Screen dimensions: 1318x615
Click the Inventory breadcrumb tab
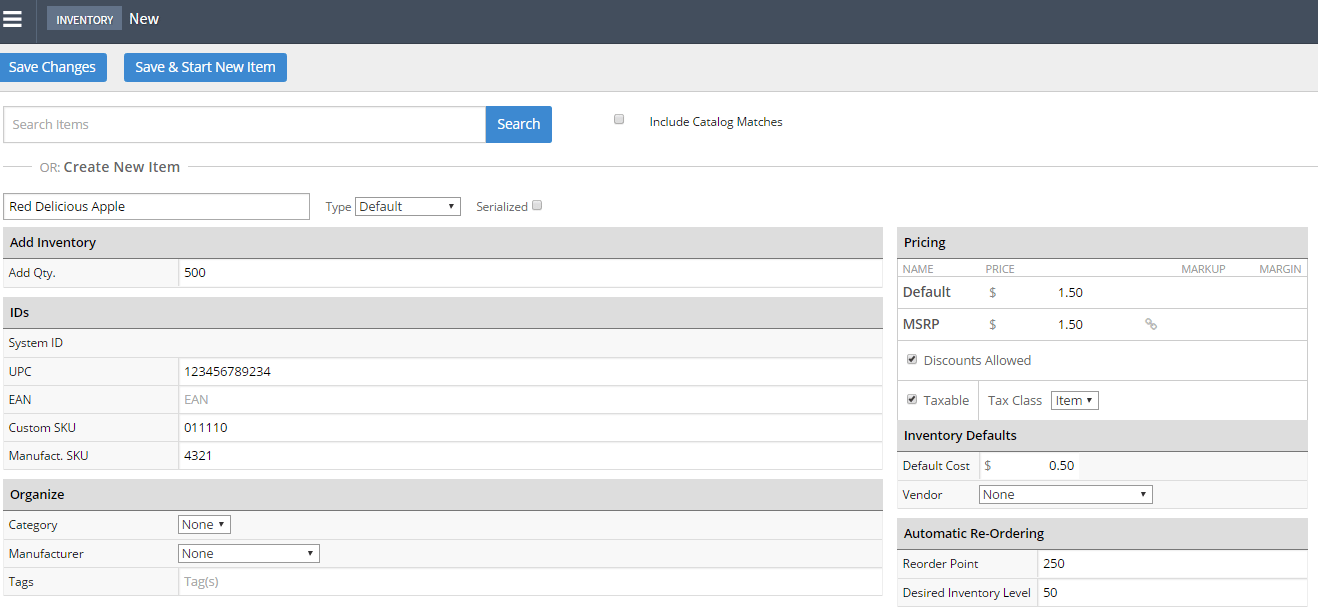(84, 19)
